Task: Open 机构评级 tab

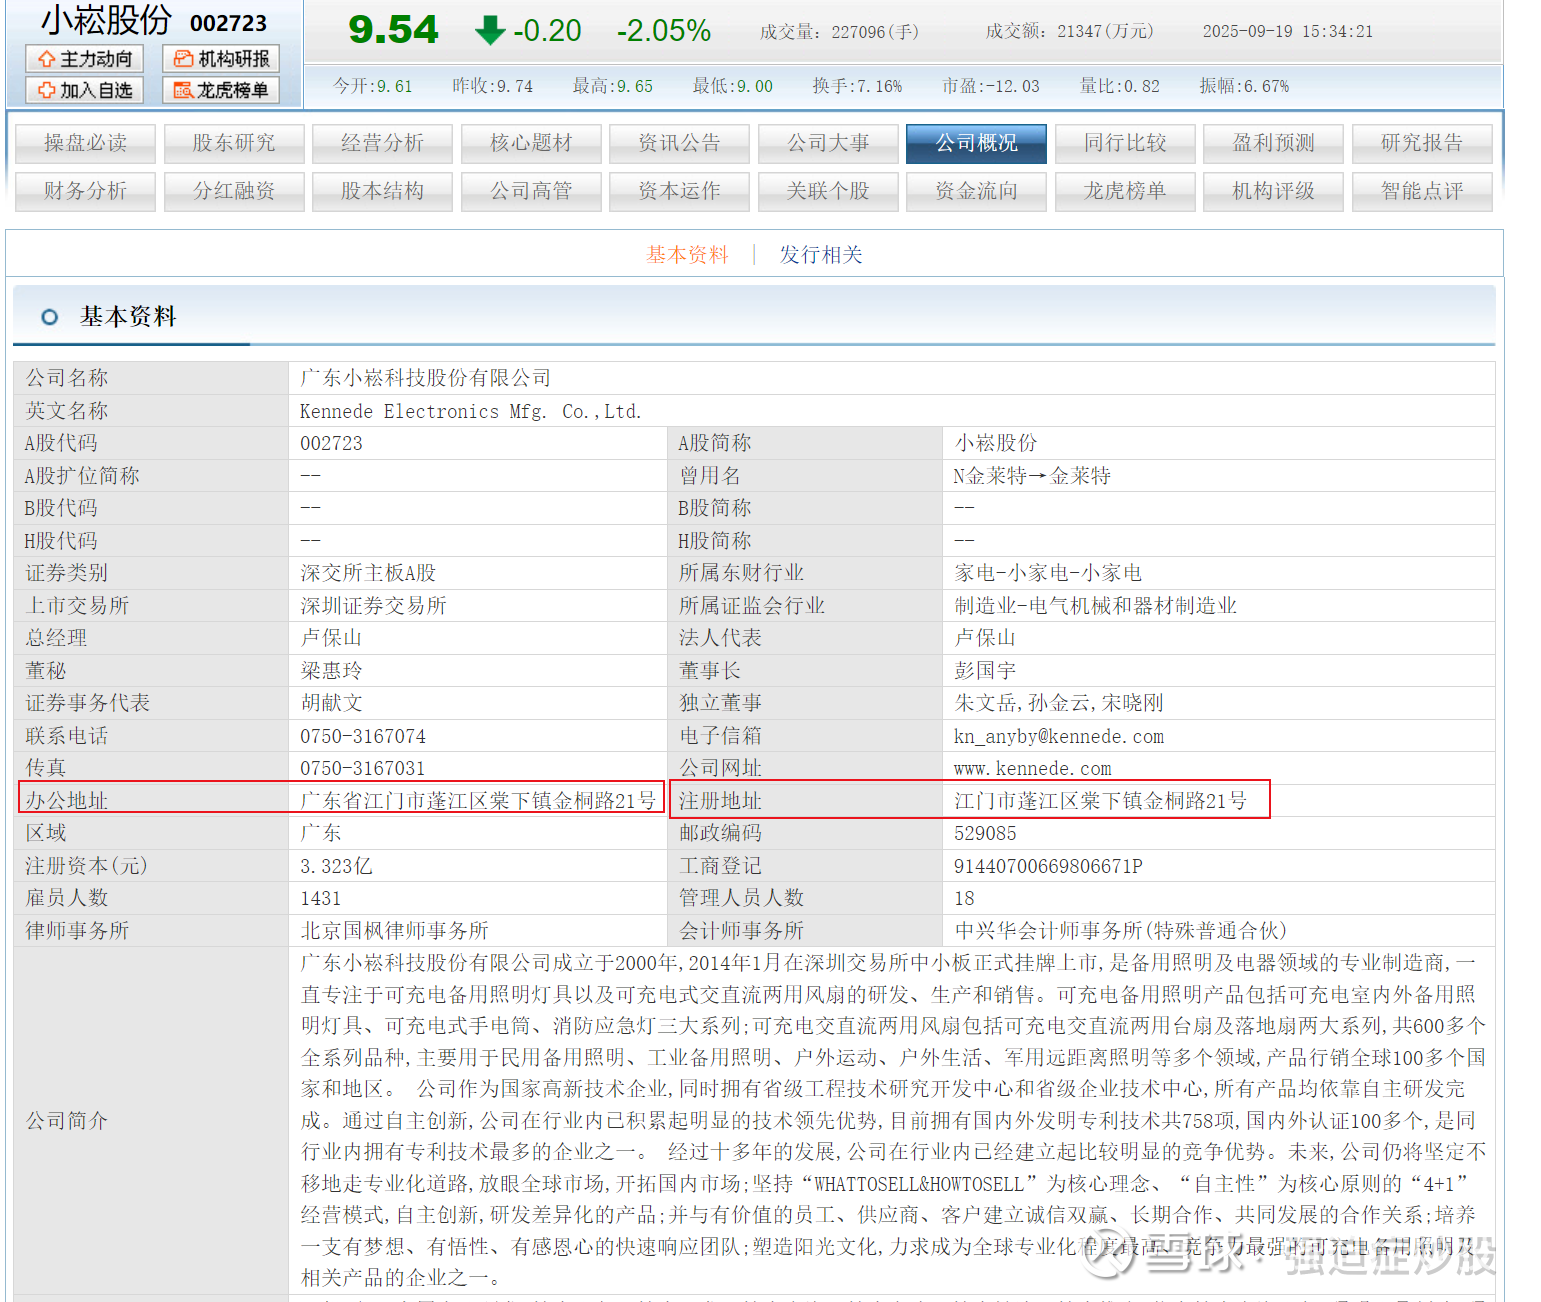Action: pyautogui.click(x=1273, y=191)
